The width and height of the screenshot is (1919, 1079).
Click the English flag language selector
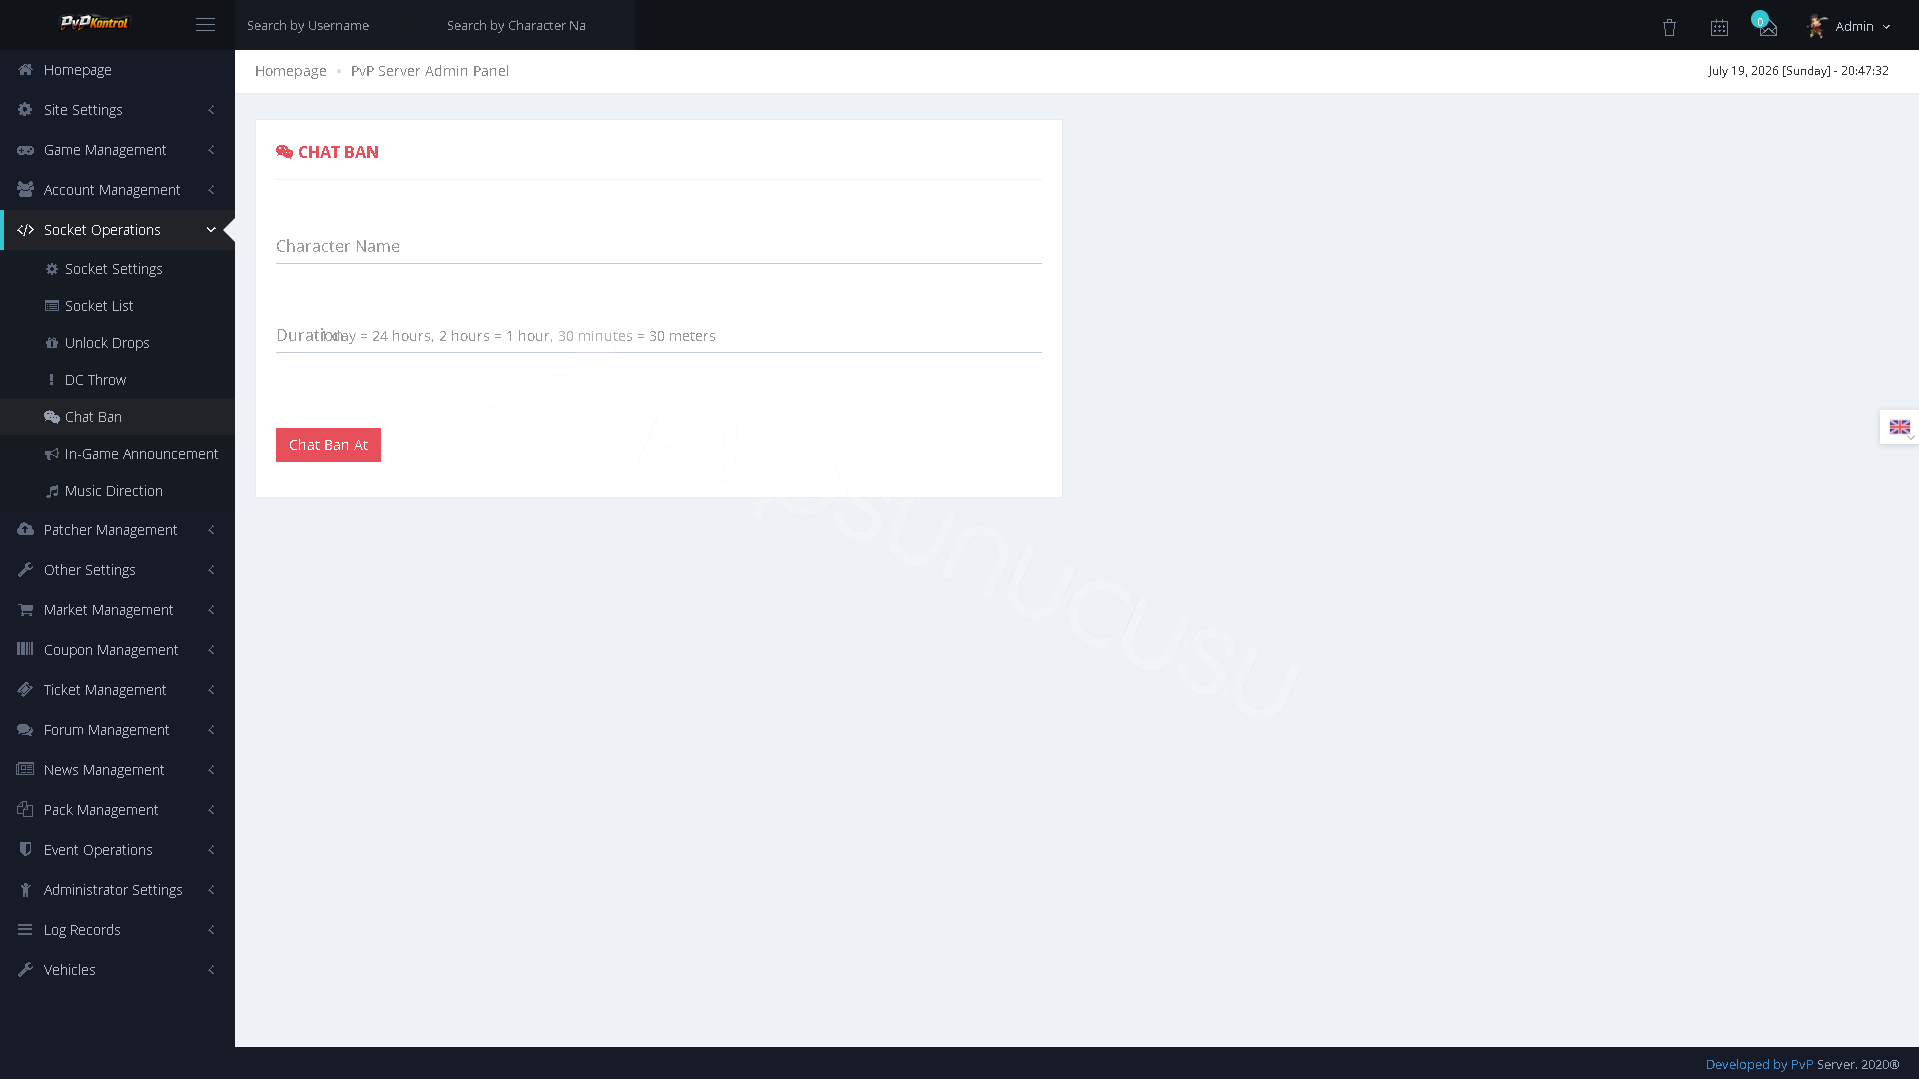coord(1899,427)
